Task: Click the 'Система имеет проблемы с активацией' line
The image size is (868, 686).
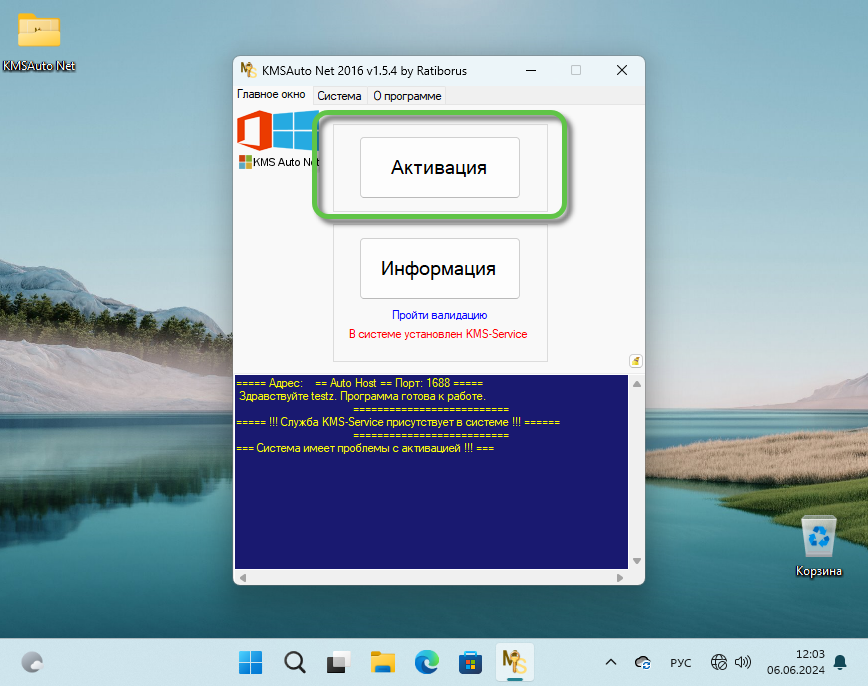Action: click(x=365, y=448)
